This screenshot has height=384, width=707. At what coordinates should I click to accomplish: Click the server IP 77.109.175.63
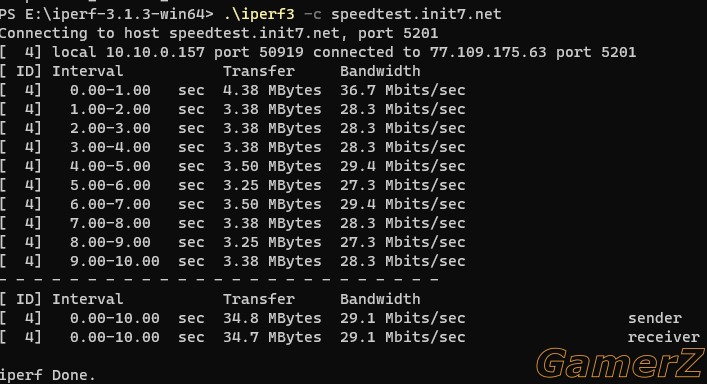(x=488, y=52)
